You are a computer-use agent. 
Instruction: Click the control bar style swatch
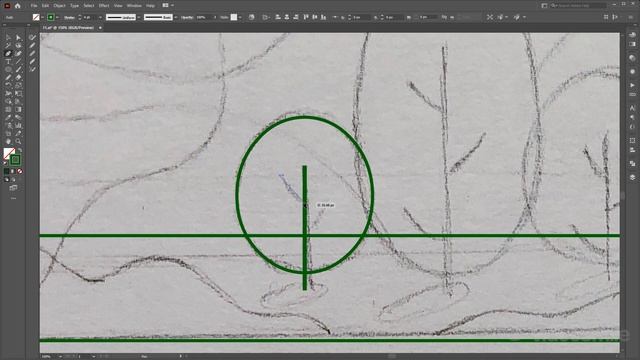pyautogui.click(x=234, y=17)
